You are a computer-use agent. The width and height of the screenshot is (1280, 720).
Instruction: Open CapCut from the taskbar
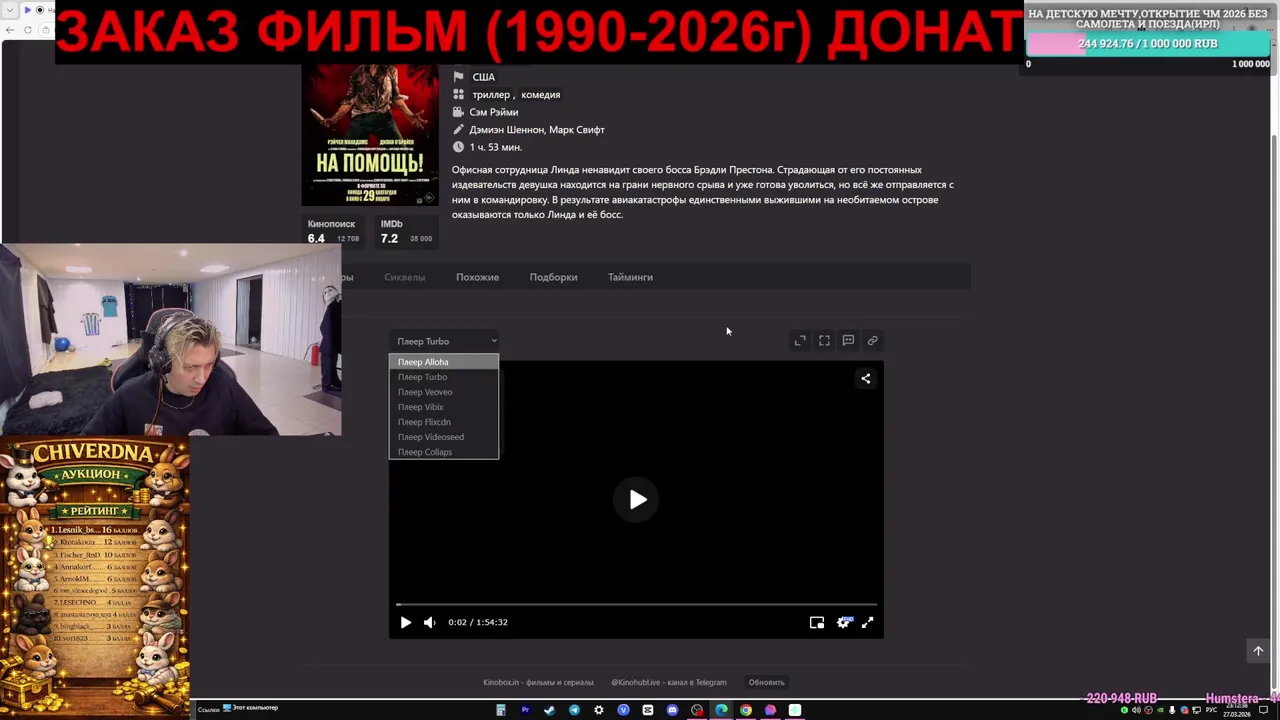click(648, 710)
